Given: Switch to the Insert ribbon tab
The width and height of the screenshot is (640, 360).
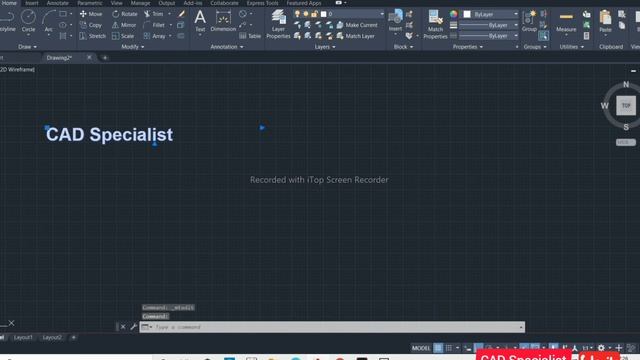Looking at the screenshot, I should click(x=32, y=3).
